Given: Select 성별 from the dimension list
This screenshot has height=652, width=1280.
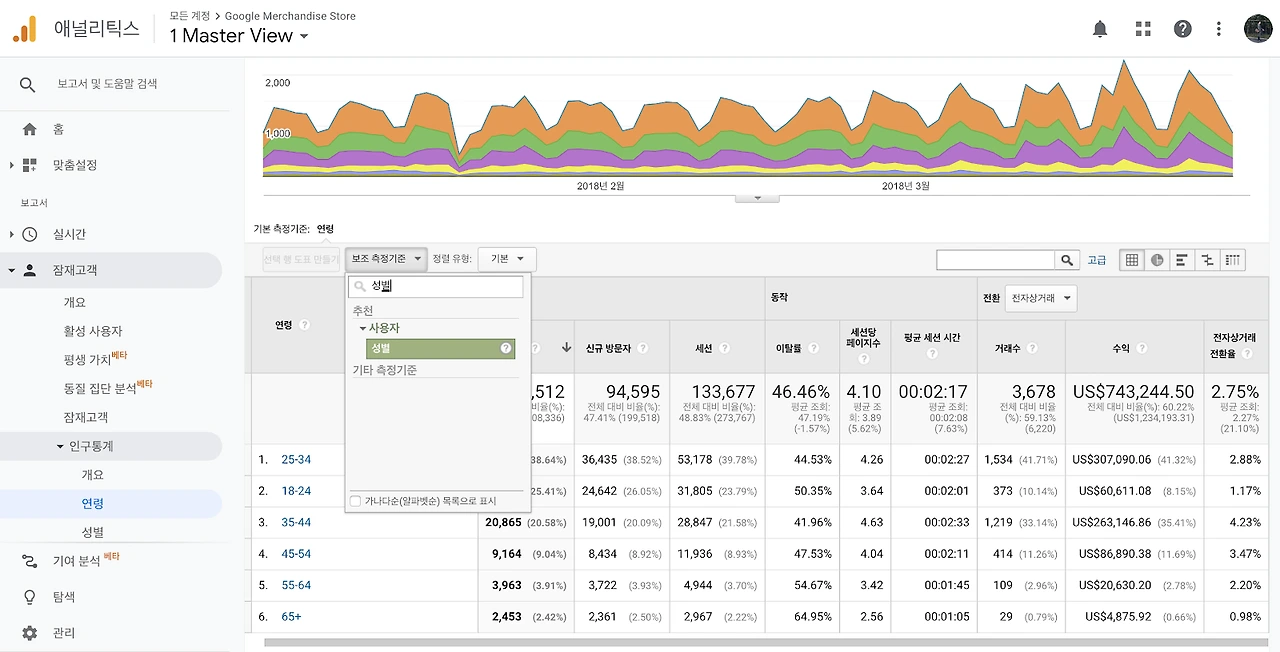Looking at the screenshot, I should (440, 348).
